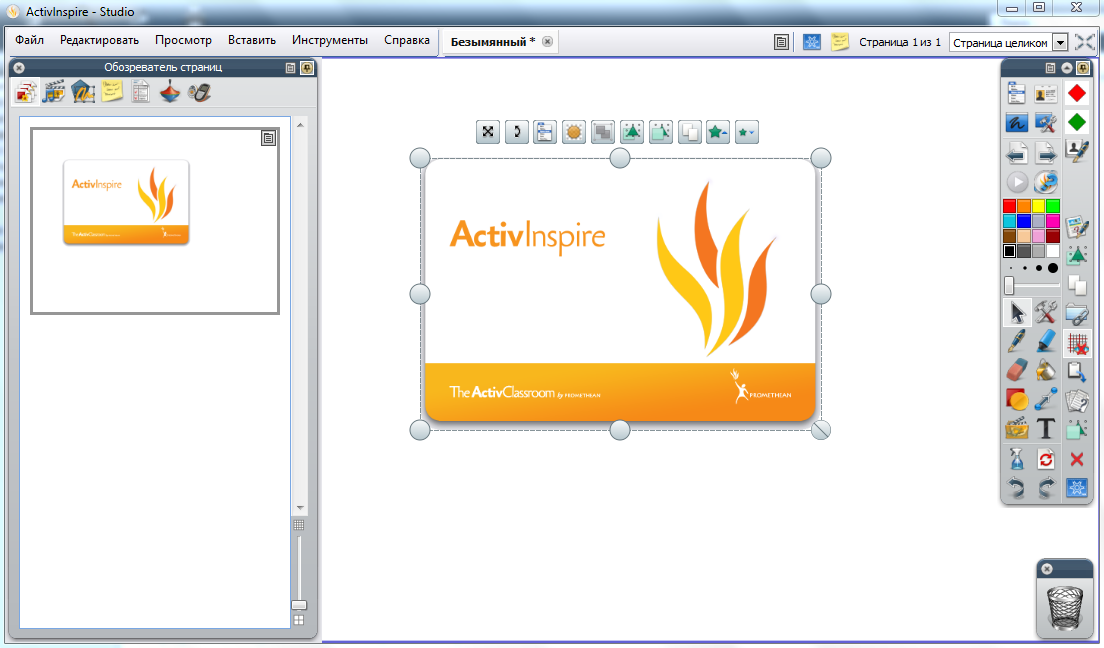1104x648 pixels.
Task: Toggle the blue snowflake icon in menu bar
Action: pos(812,42)
